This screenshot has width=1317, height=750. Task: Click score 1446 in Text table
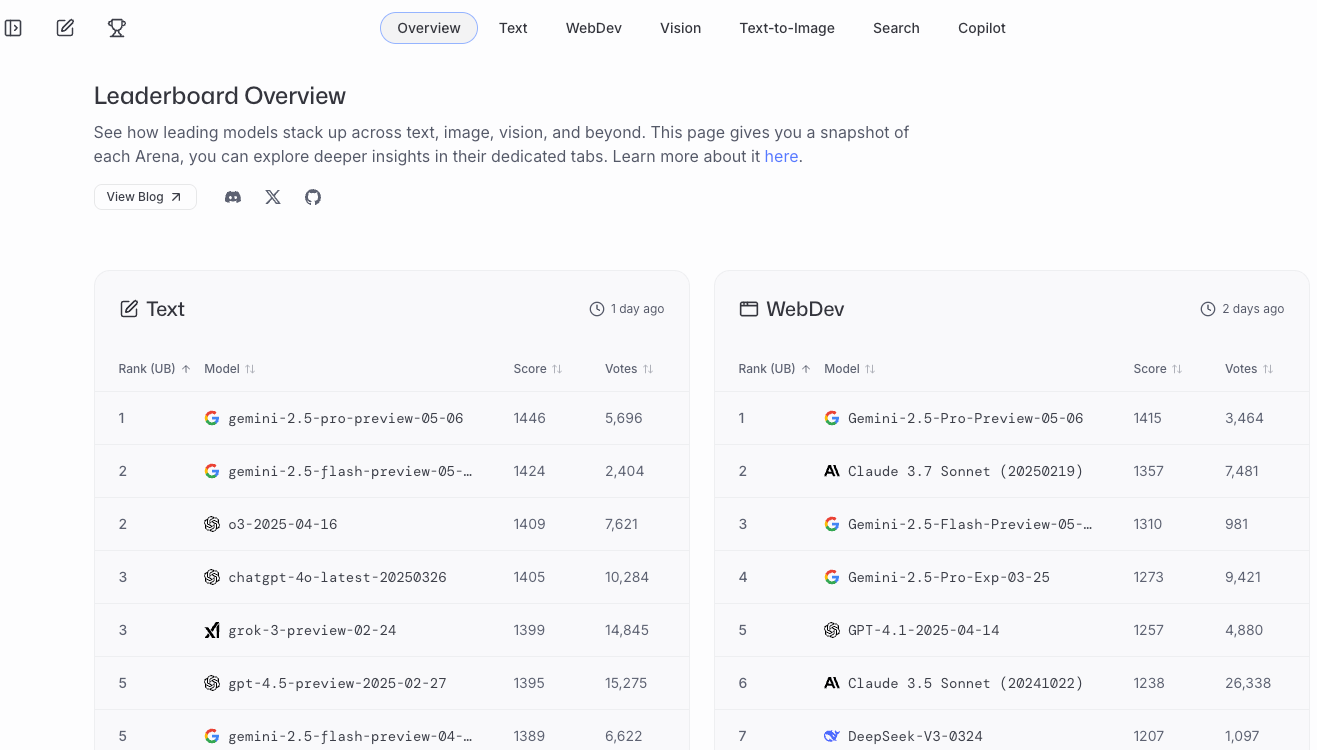point(529,418)
